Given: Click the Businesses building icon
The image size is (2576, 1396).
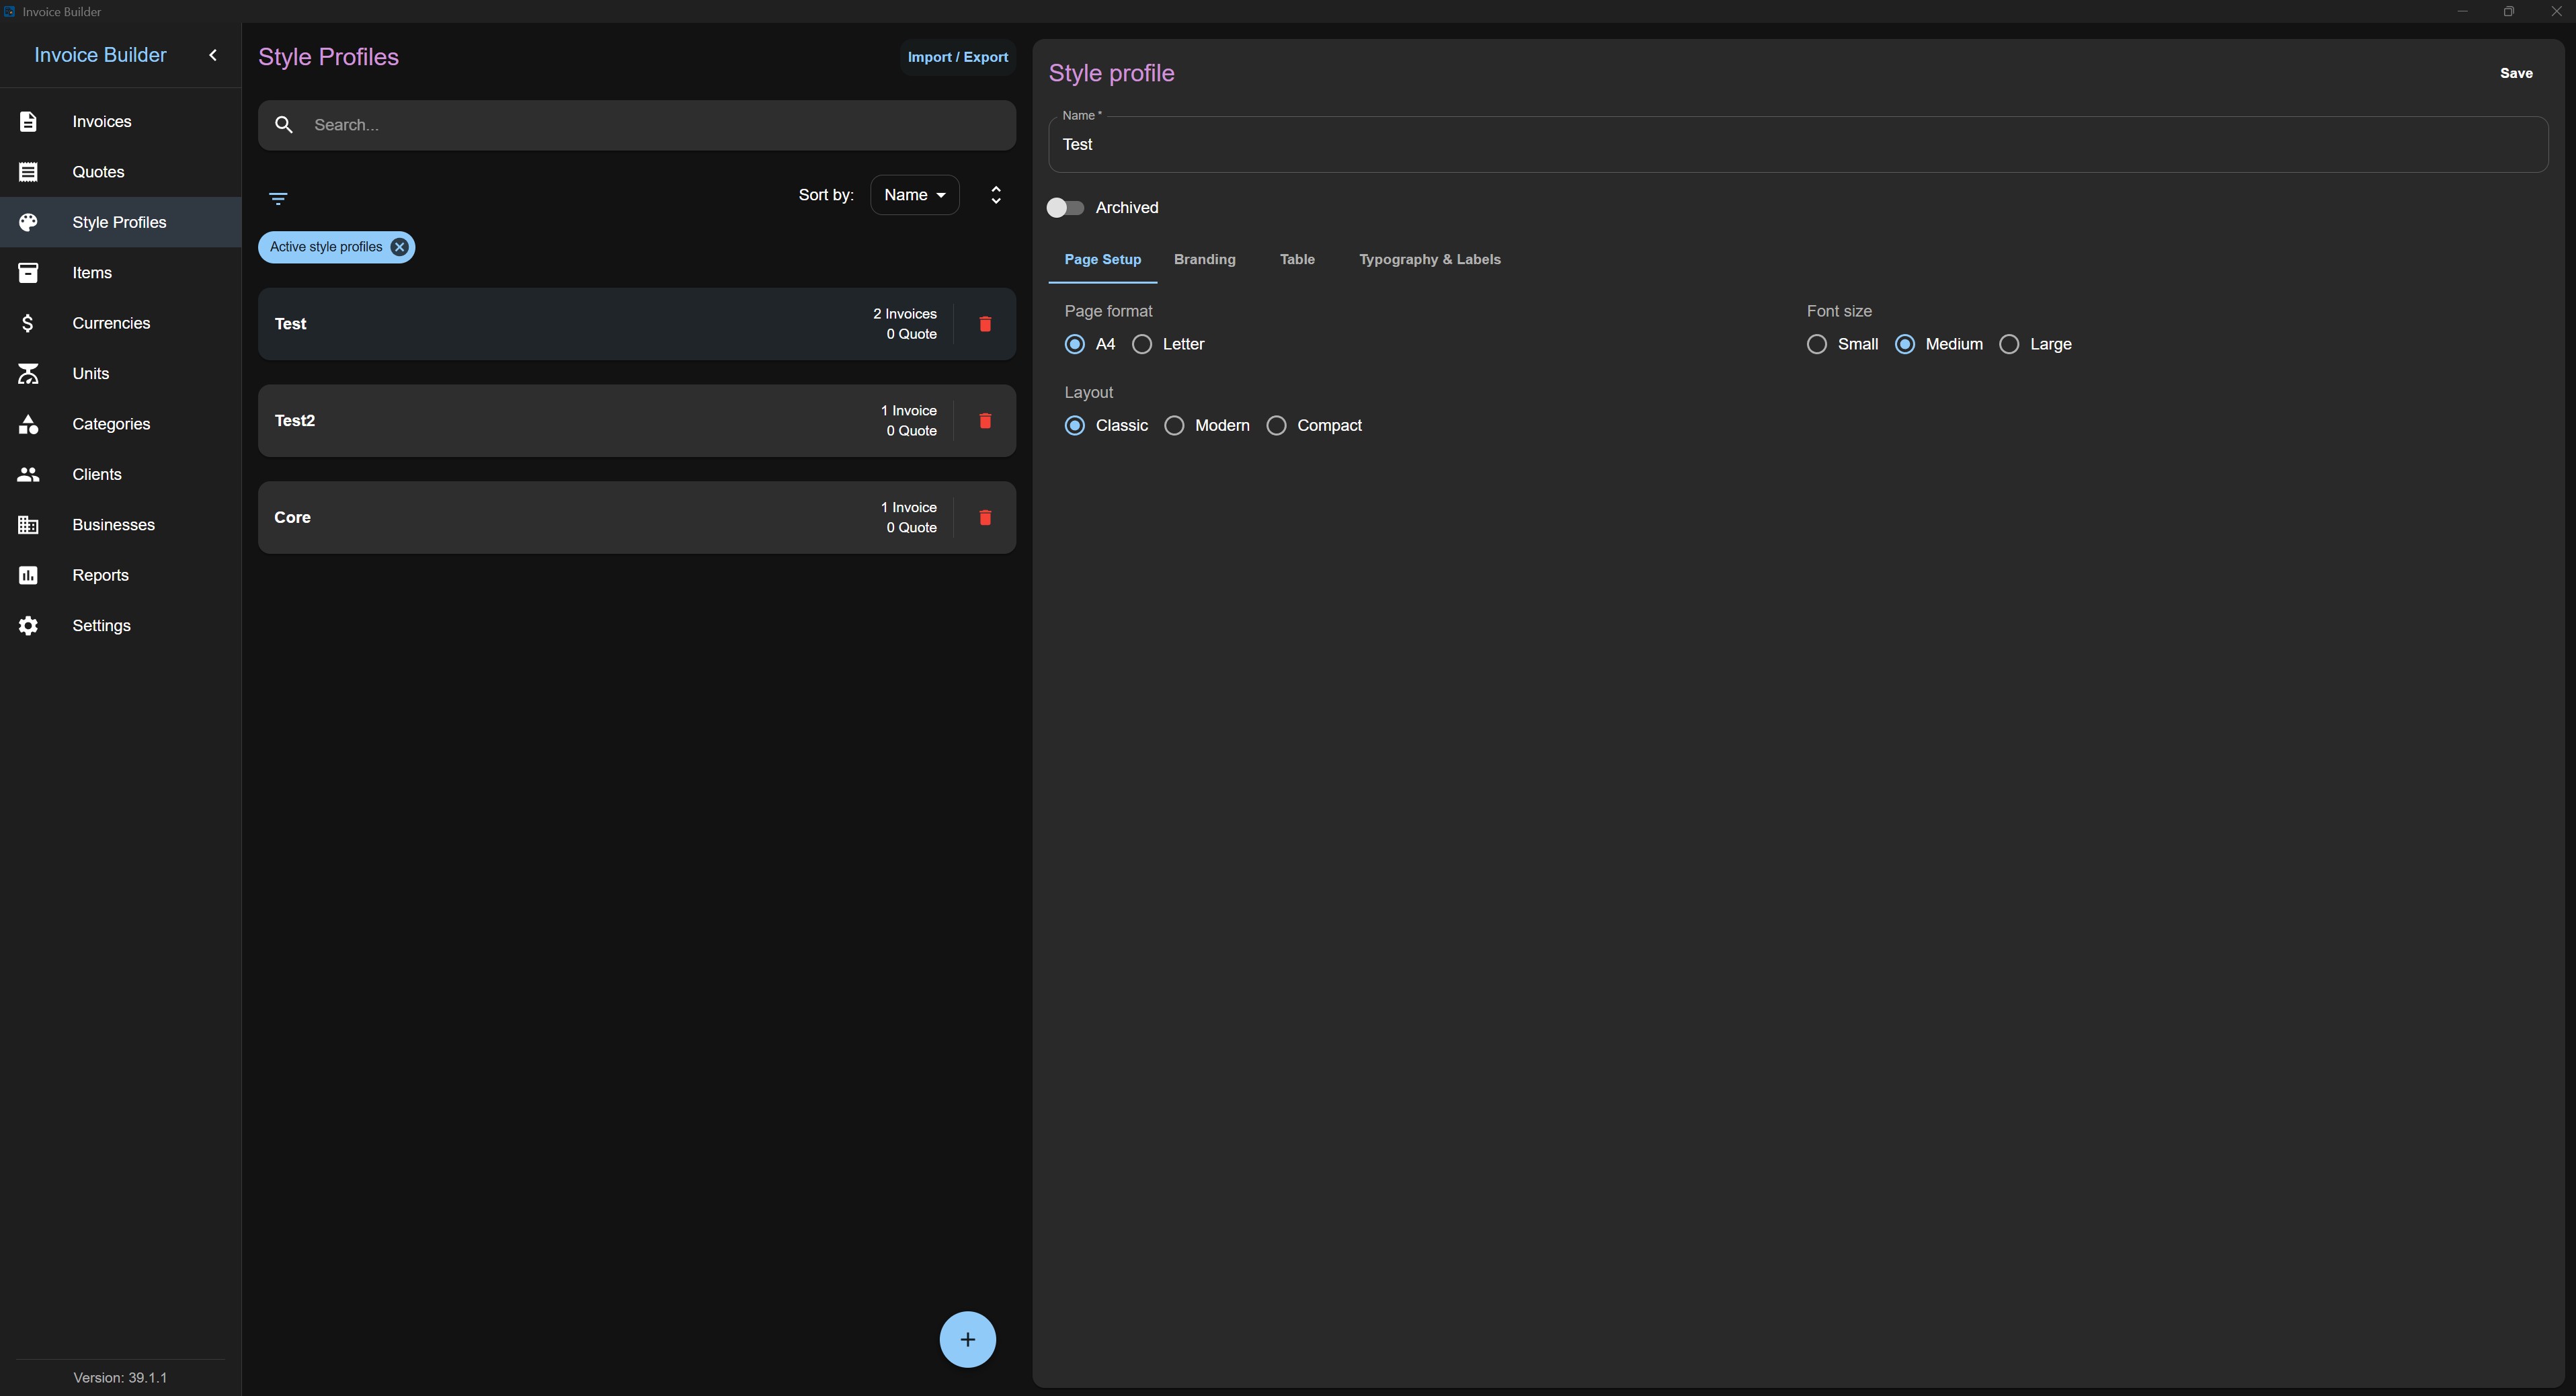Looking at the screenshot, I should tap(28, 525).
